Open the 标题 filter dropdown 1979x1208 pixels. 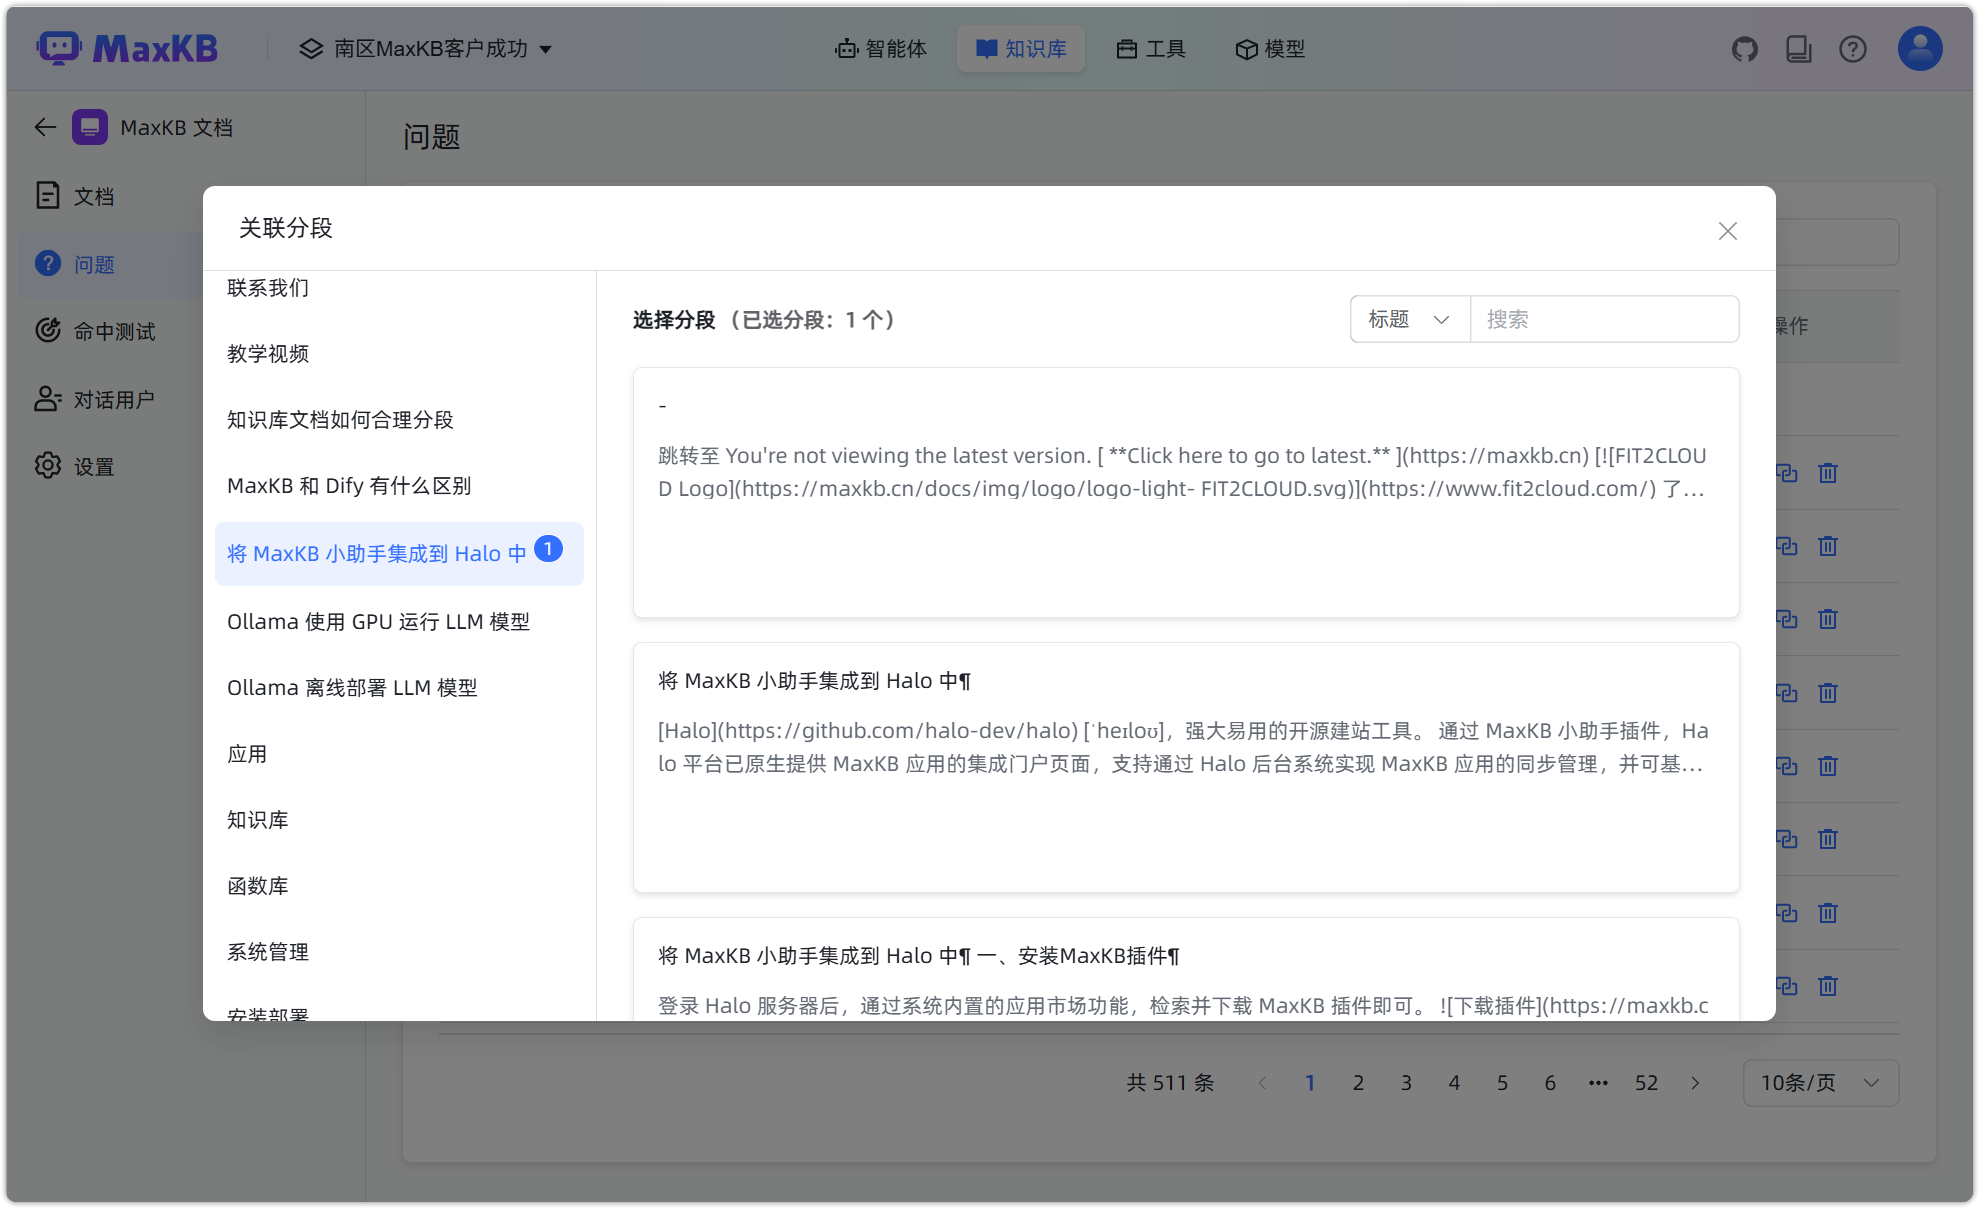(1408, 319)
